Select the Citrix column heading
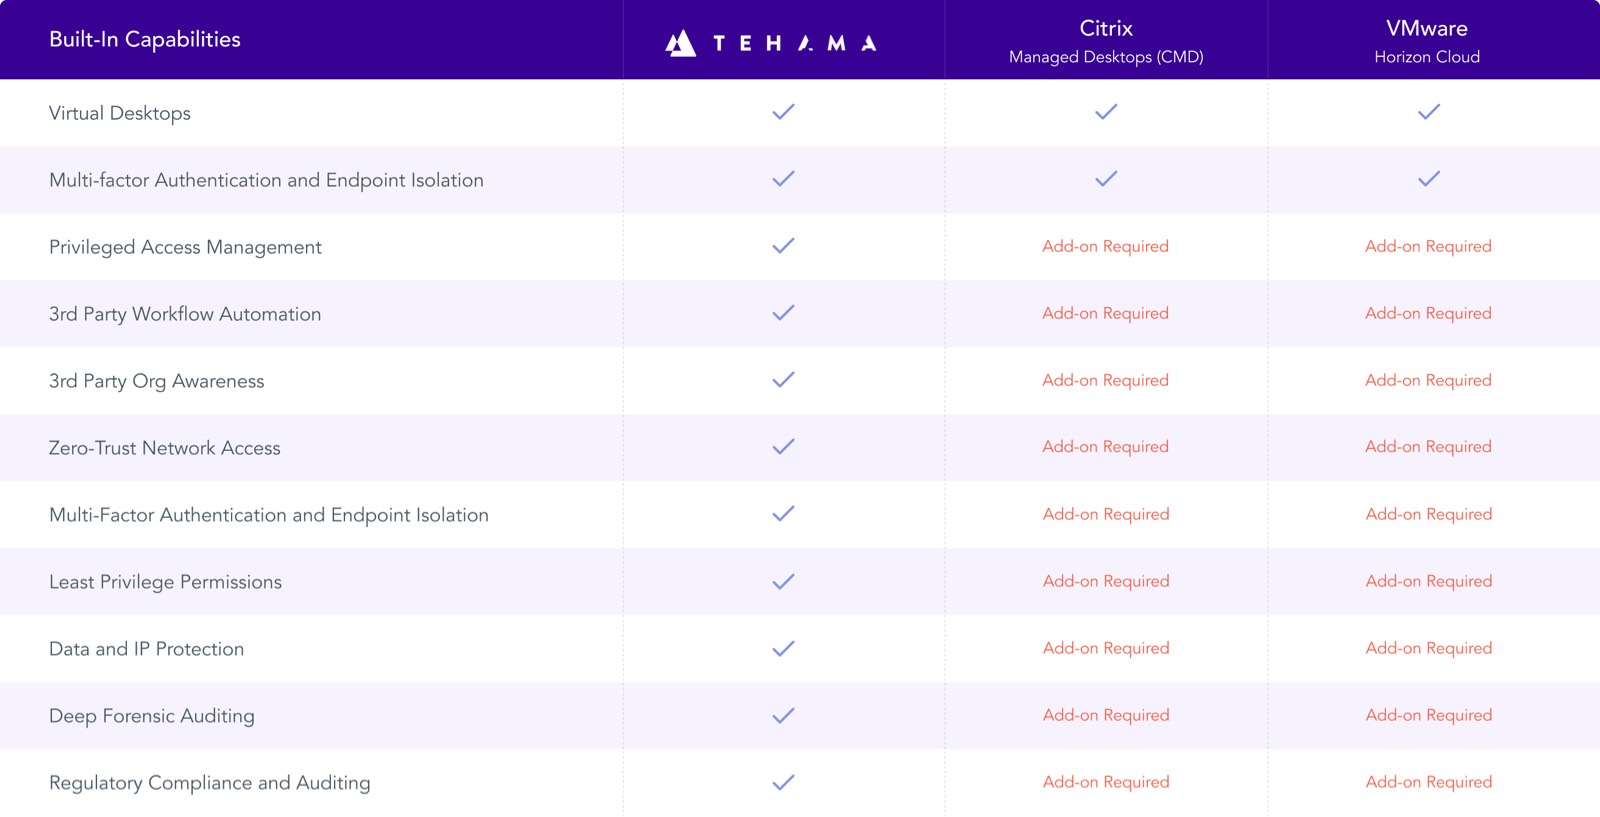This screenshot has width=1600, height=817. pyautogui.click(x=1106, y=28)
